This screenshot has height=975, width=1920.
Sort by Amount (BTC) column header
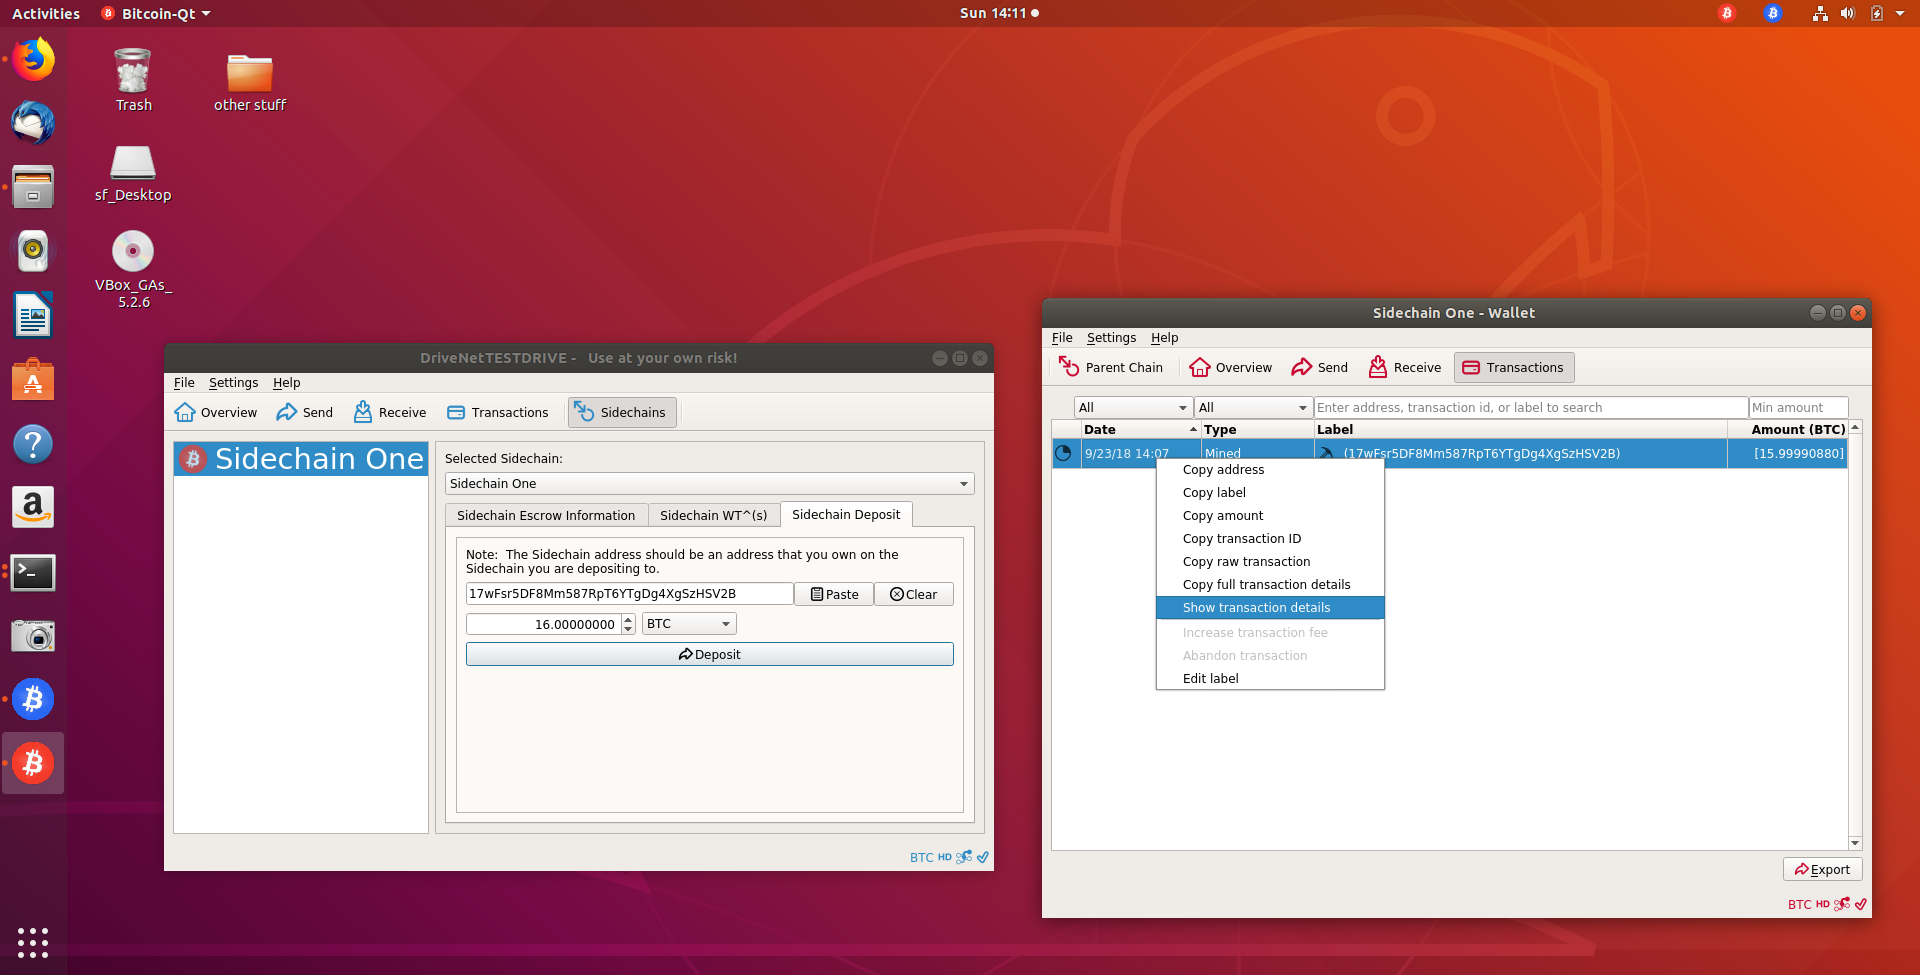click(x=1787, y=429)
